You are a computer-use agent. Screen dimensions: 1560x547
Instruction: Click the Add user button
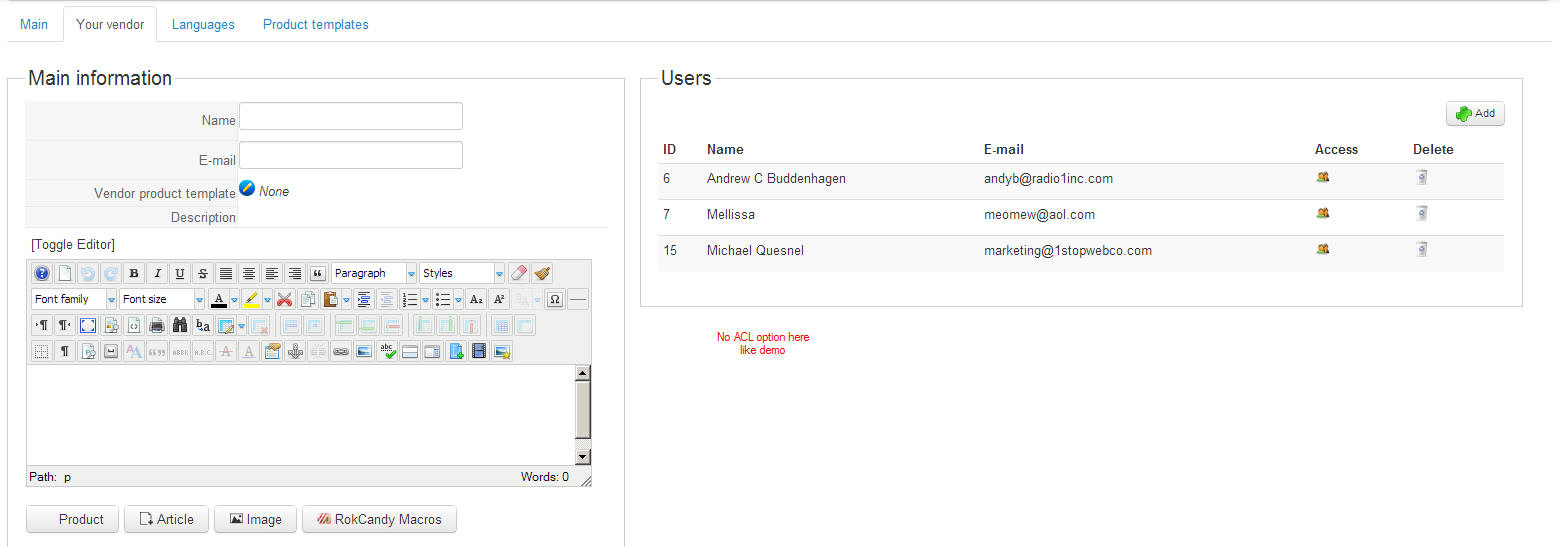pyautogui.click(x=1475, y=113)
